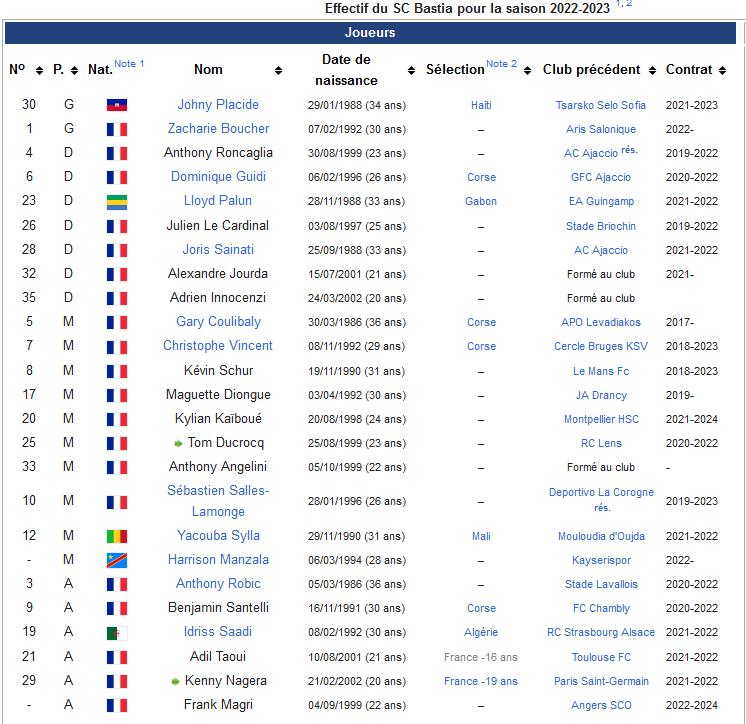This screenshot has height=724, width=746.
Task: Sort by Date de naissance column arrows
Action: (x=412, y=70)
